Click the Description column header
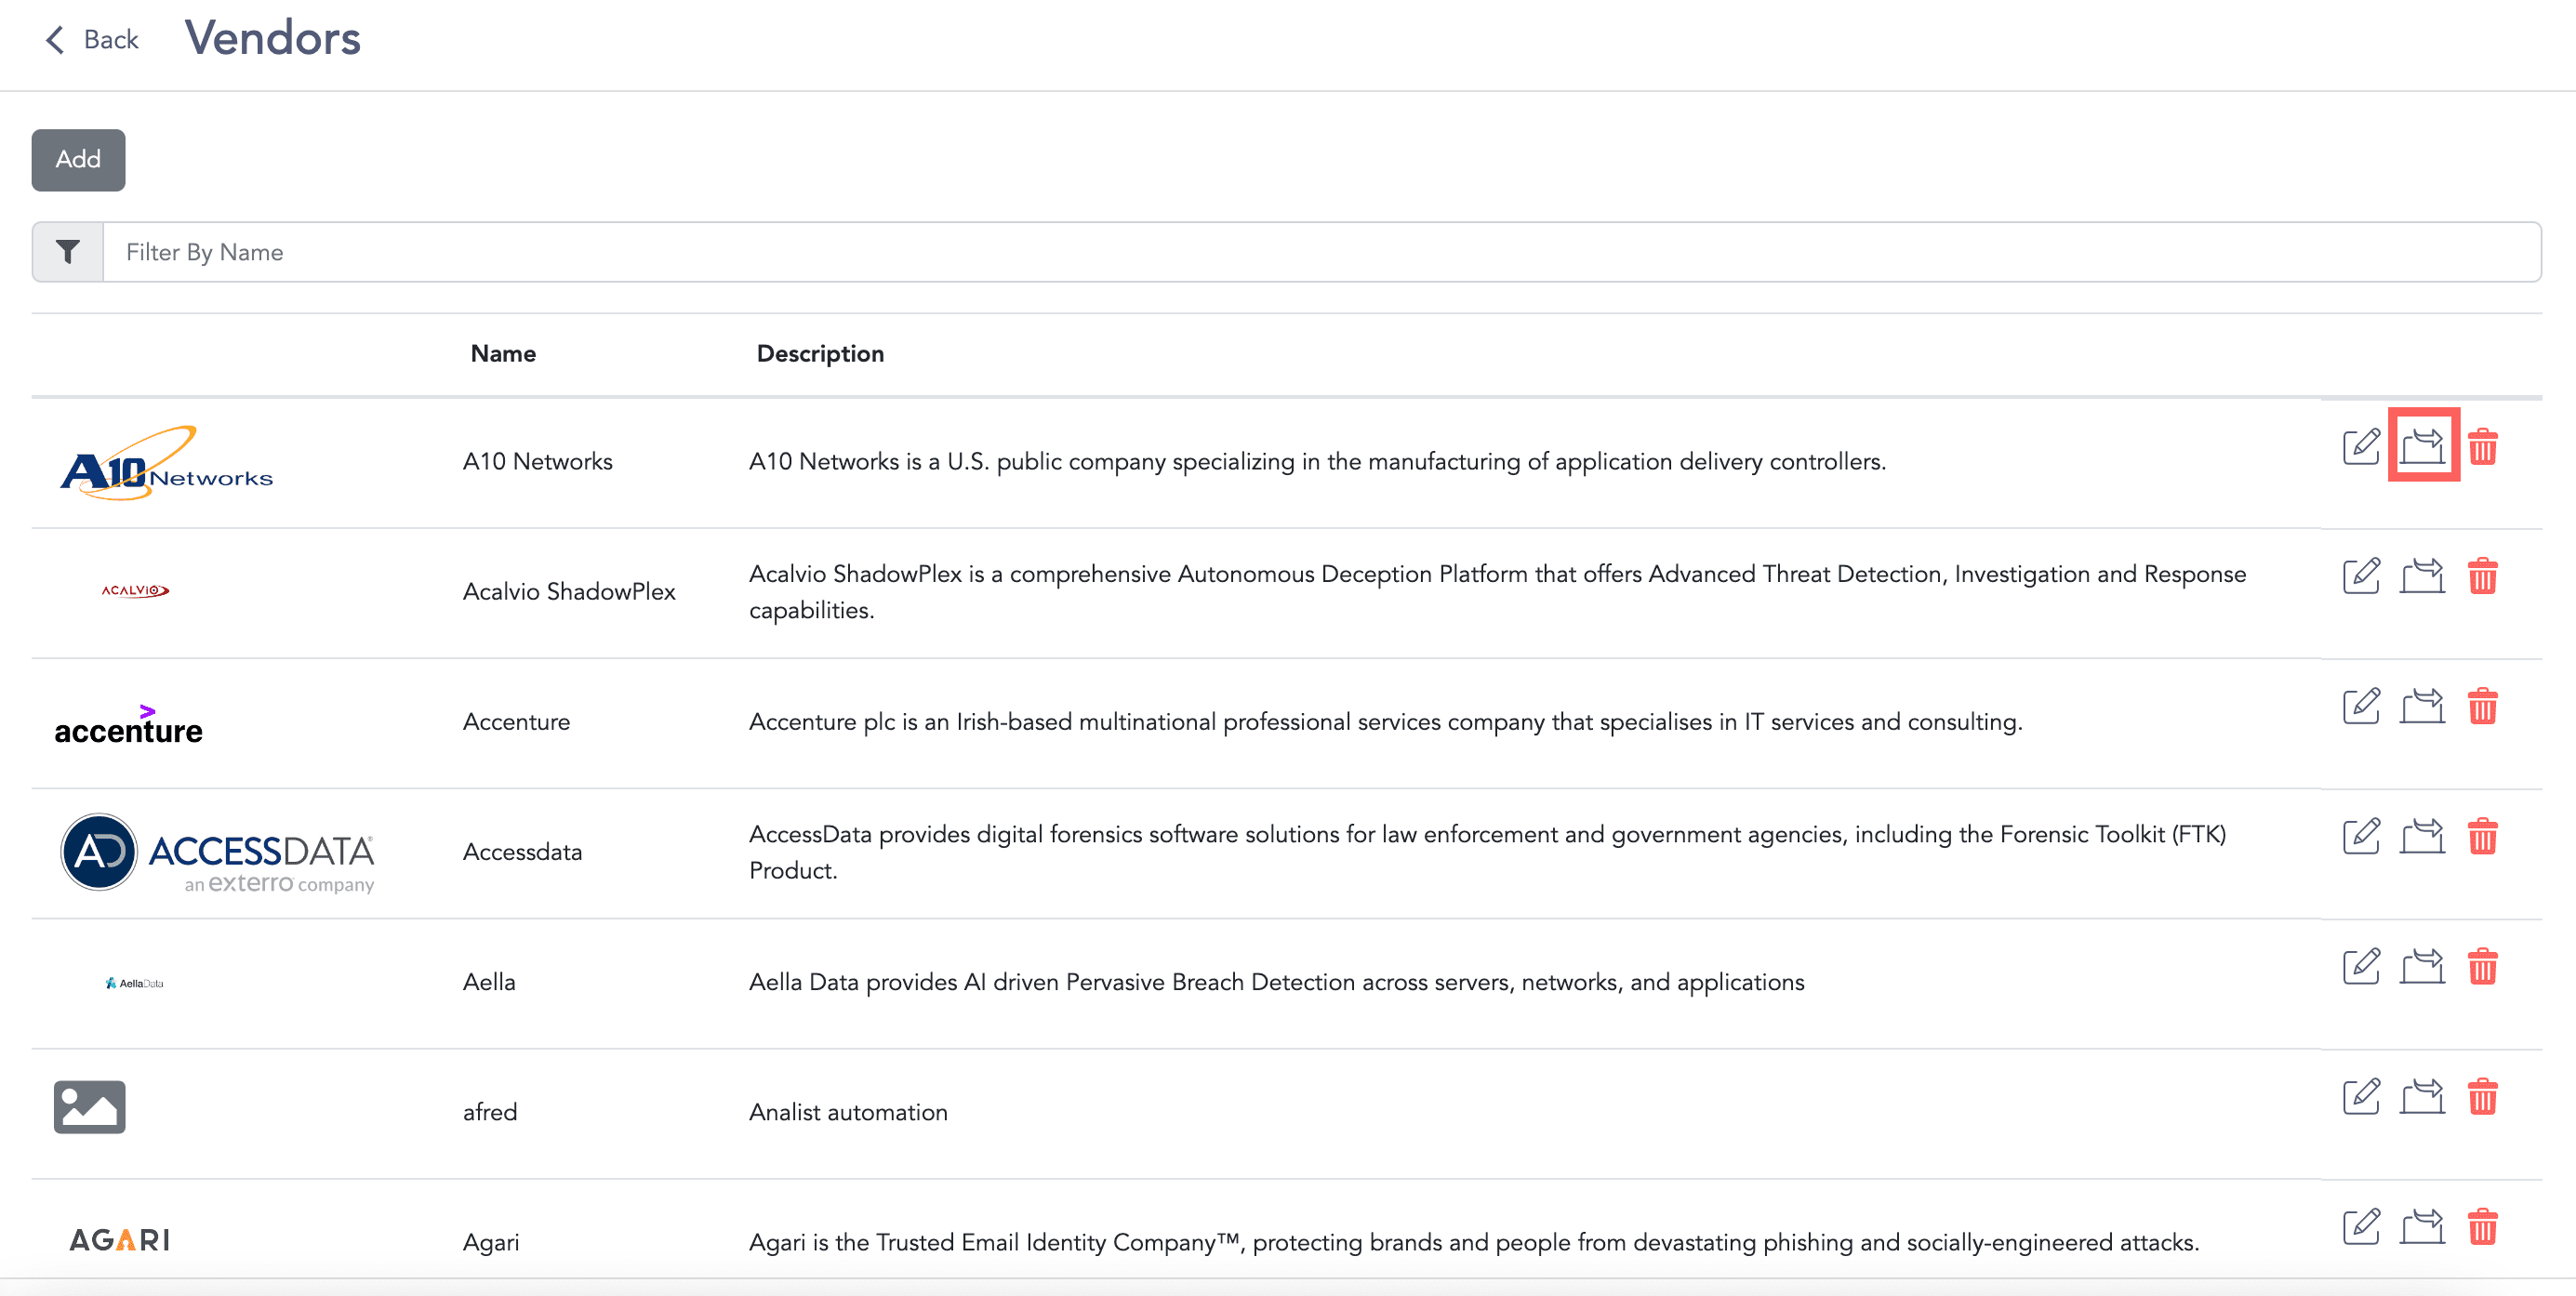 (x=820, y=353)
